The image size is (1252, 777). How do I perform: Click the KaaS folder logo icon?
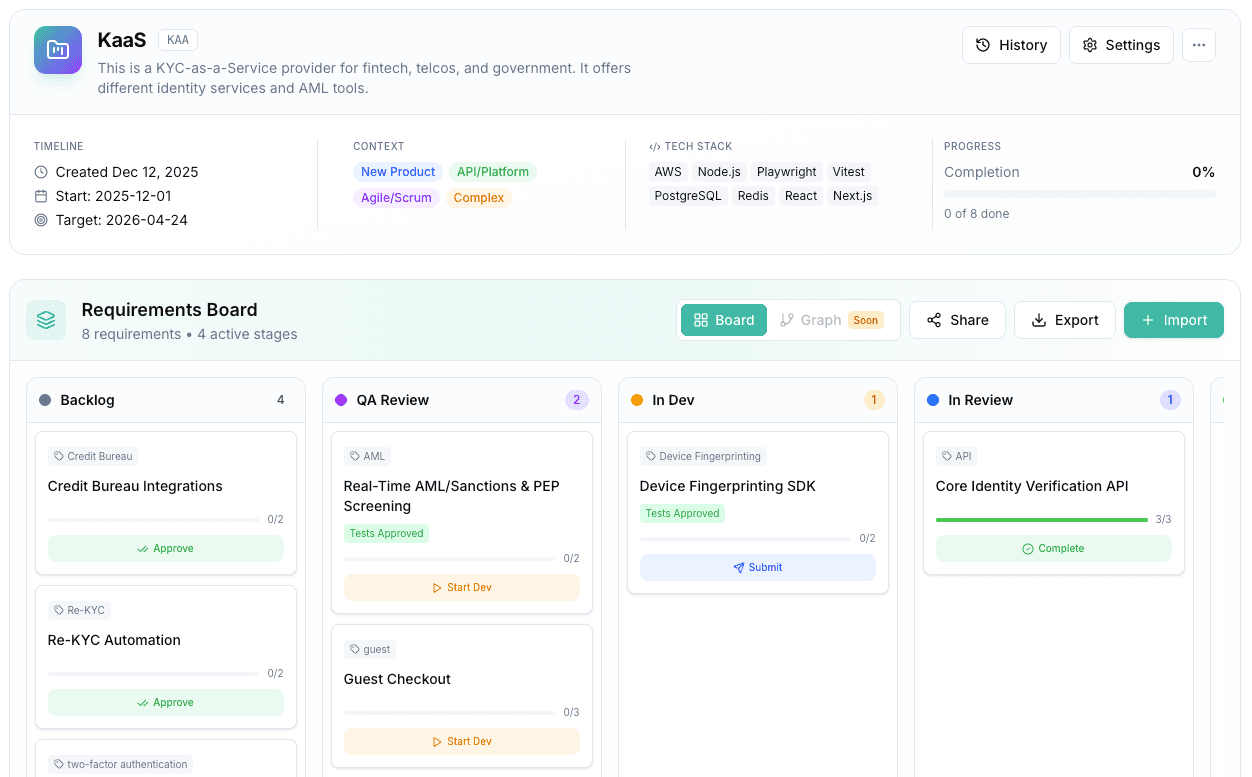point(57,50)
